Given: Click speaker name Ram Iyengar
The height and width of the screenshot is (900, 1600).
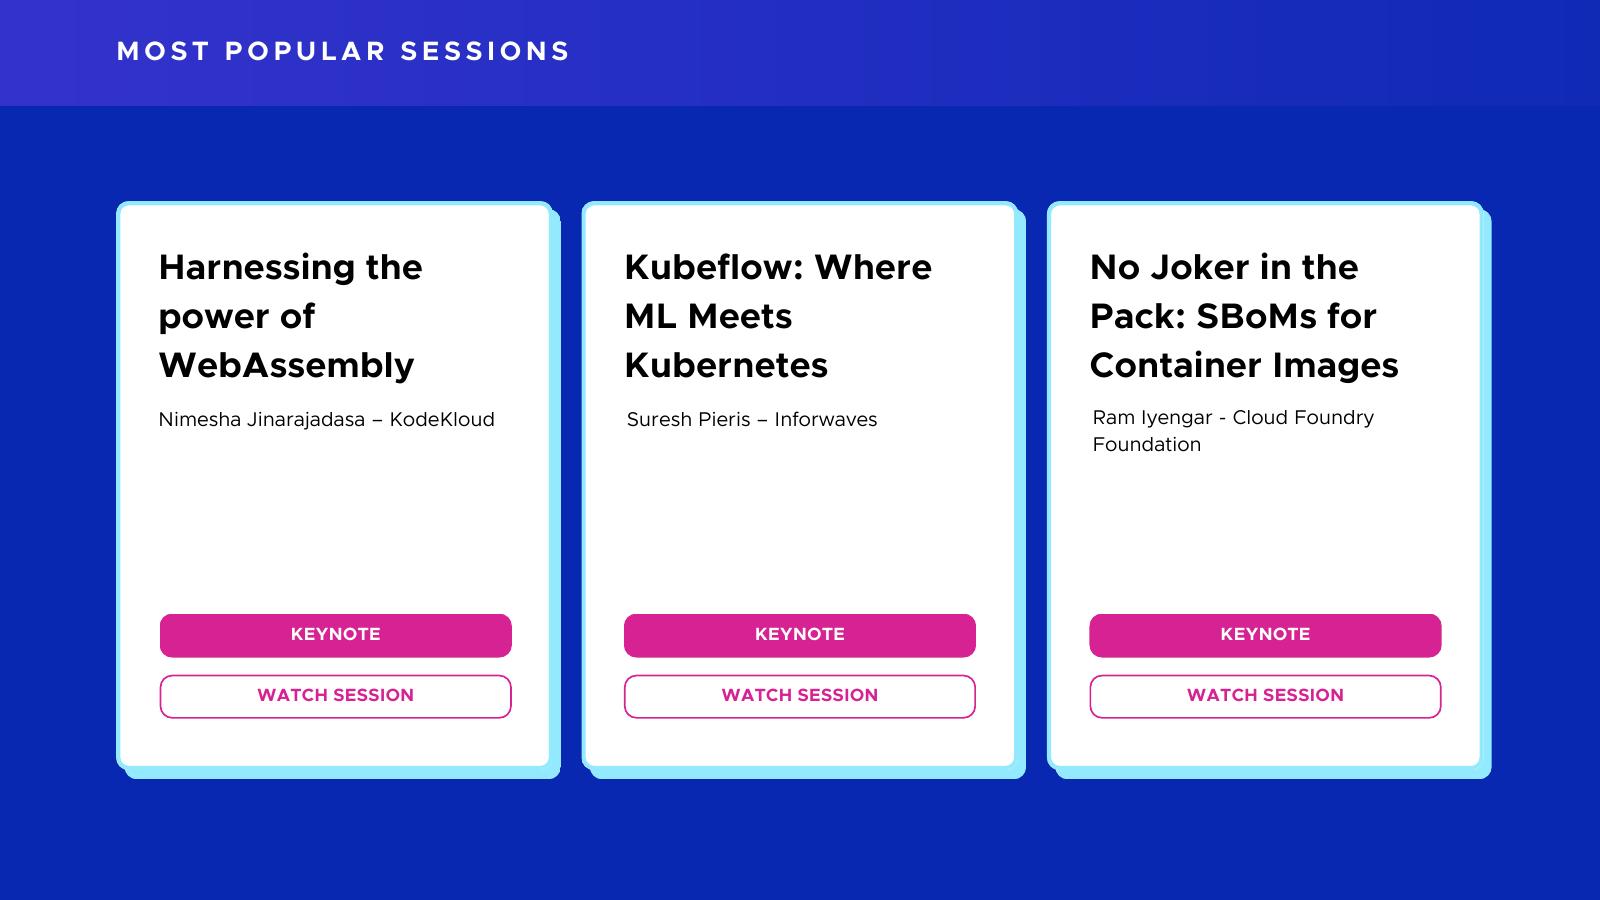Looking at the screenshot, I should click(x=1152, y=418).
